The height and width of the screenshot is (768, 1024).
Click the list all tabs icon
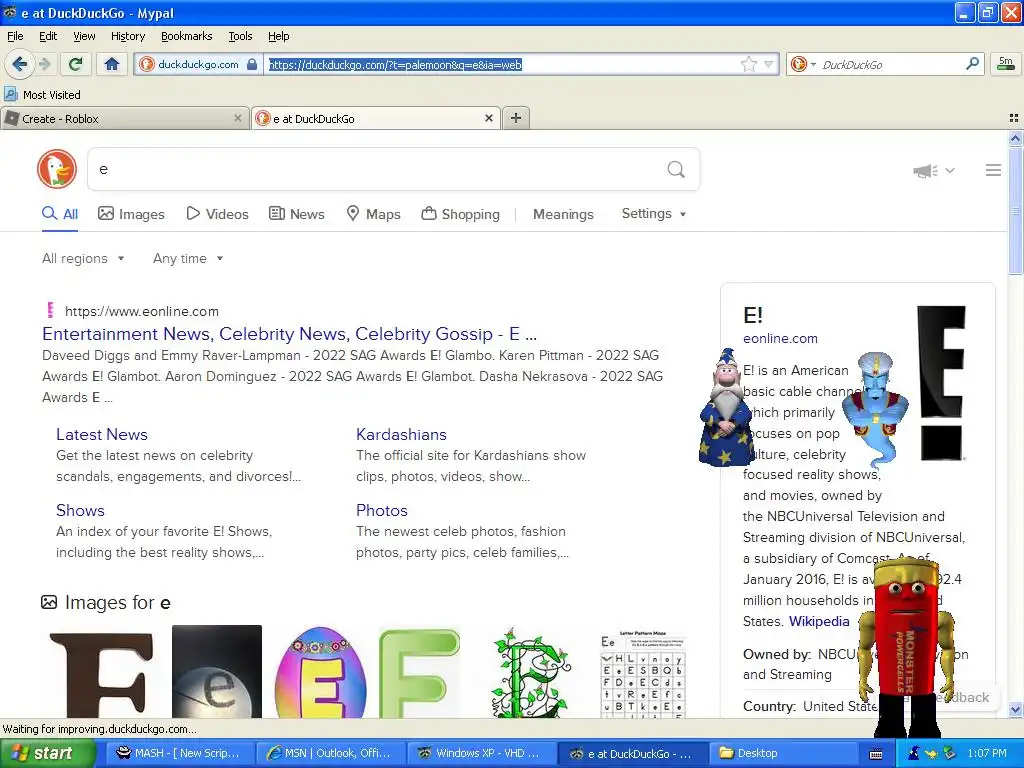click(1014, 118)
